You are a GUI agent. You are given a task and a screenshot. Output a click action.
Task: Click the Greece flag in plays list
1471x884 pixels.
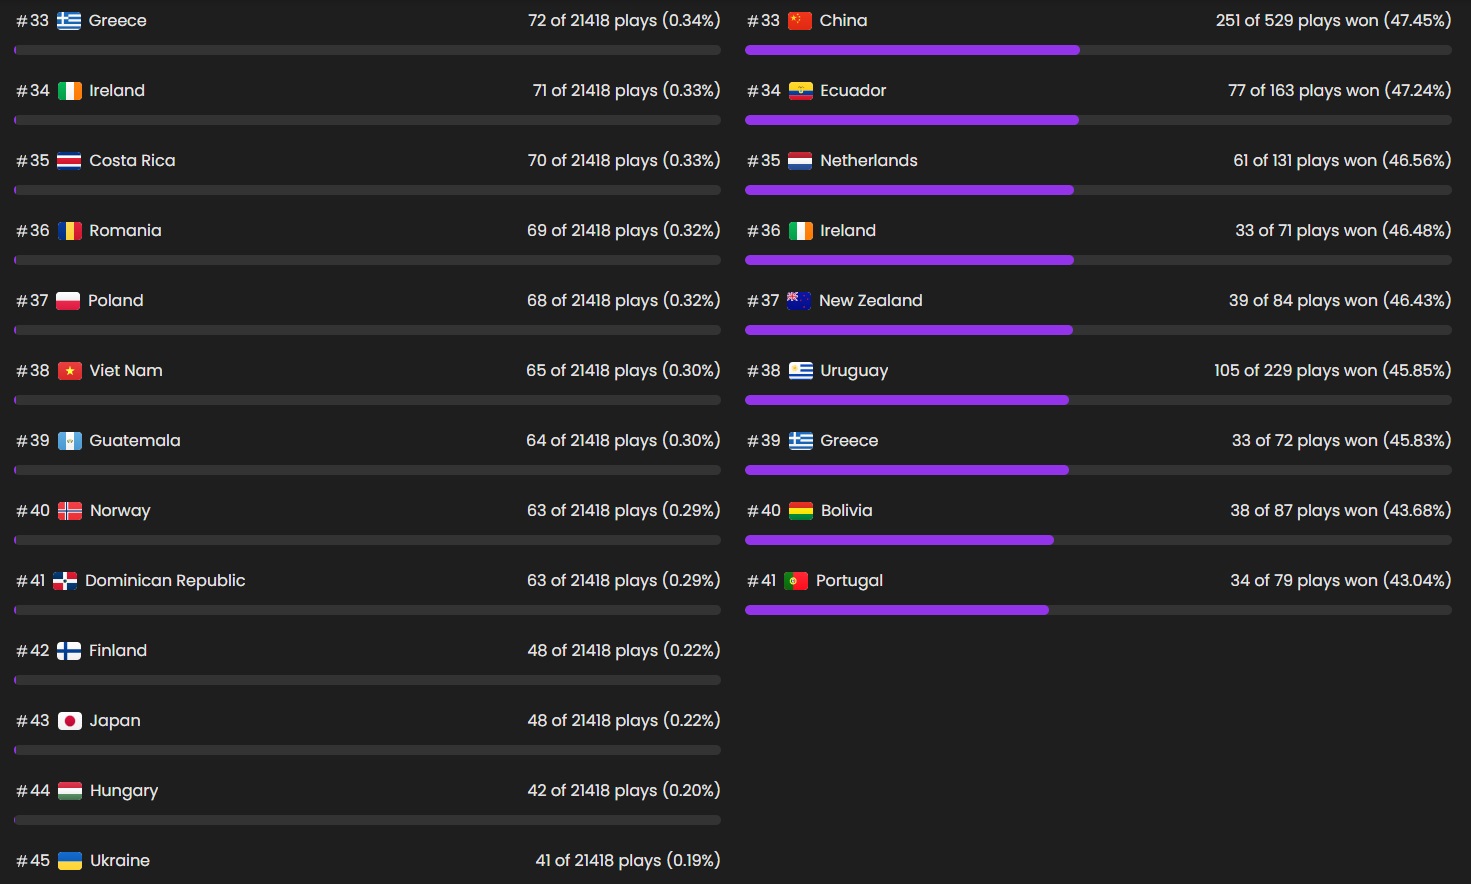(x=69, y=21)
